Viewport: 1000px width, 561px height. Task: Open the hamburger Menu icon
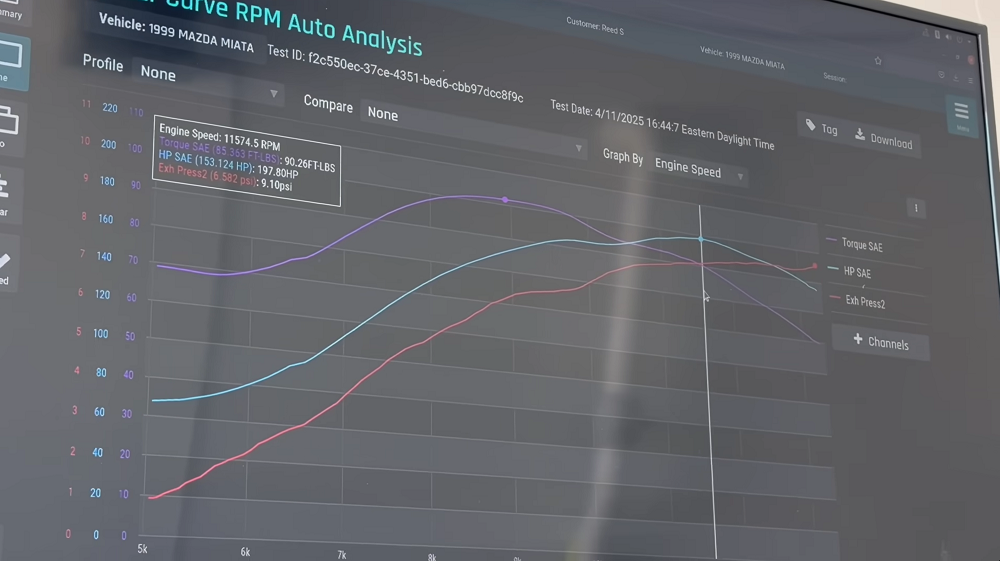961,113
